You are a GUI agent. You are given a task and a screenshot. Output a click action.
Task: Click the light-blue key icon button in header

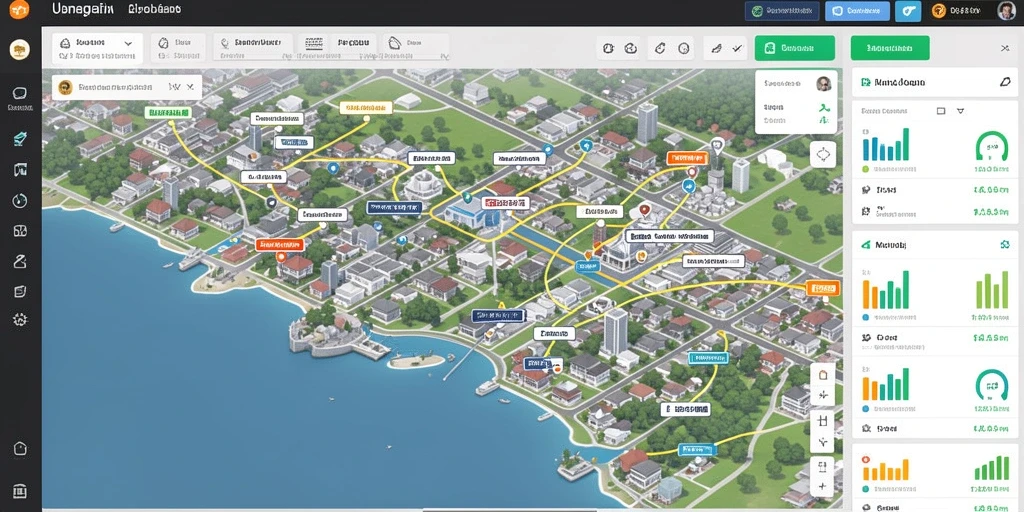(908, 10)
